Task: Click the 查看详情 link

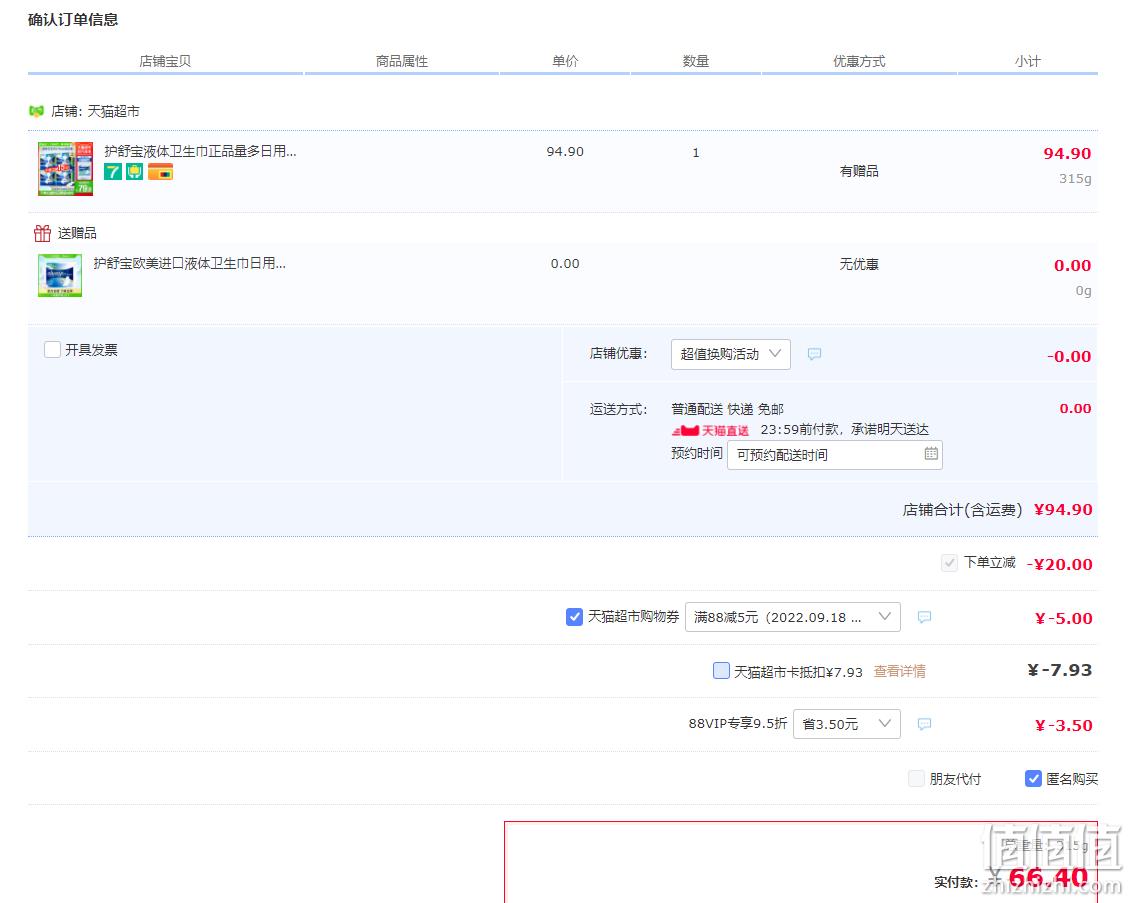Action: tap(899, 671)
